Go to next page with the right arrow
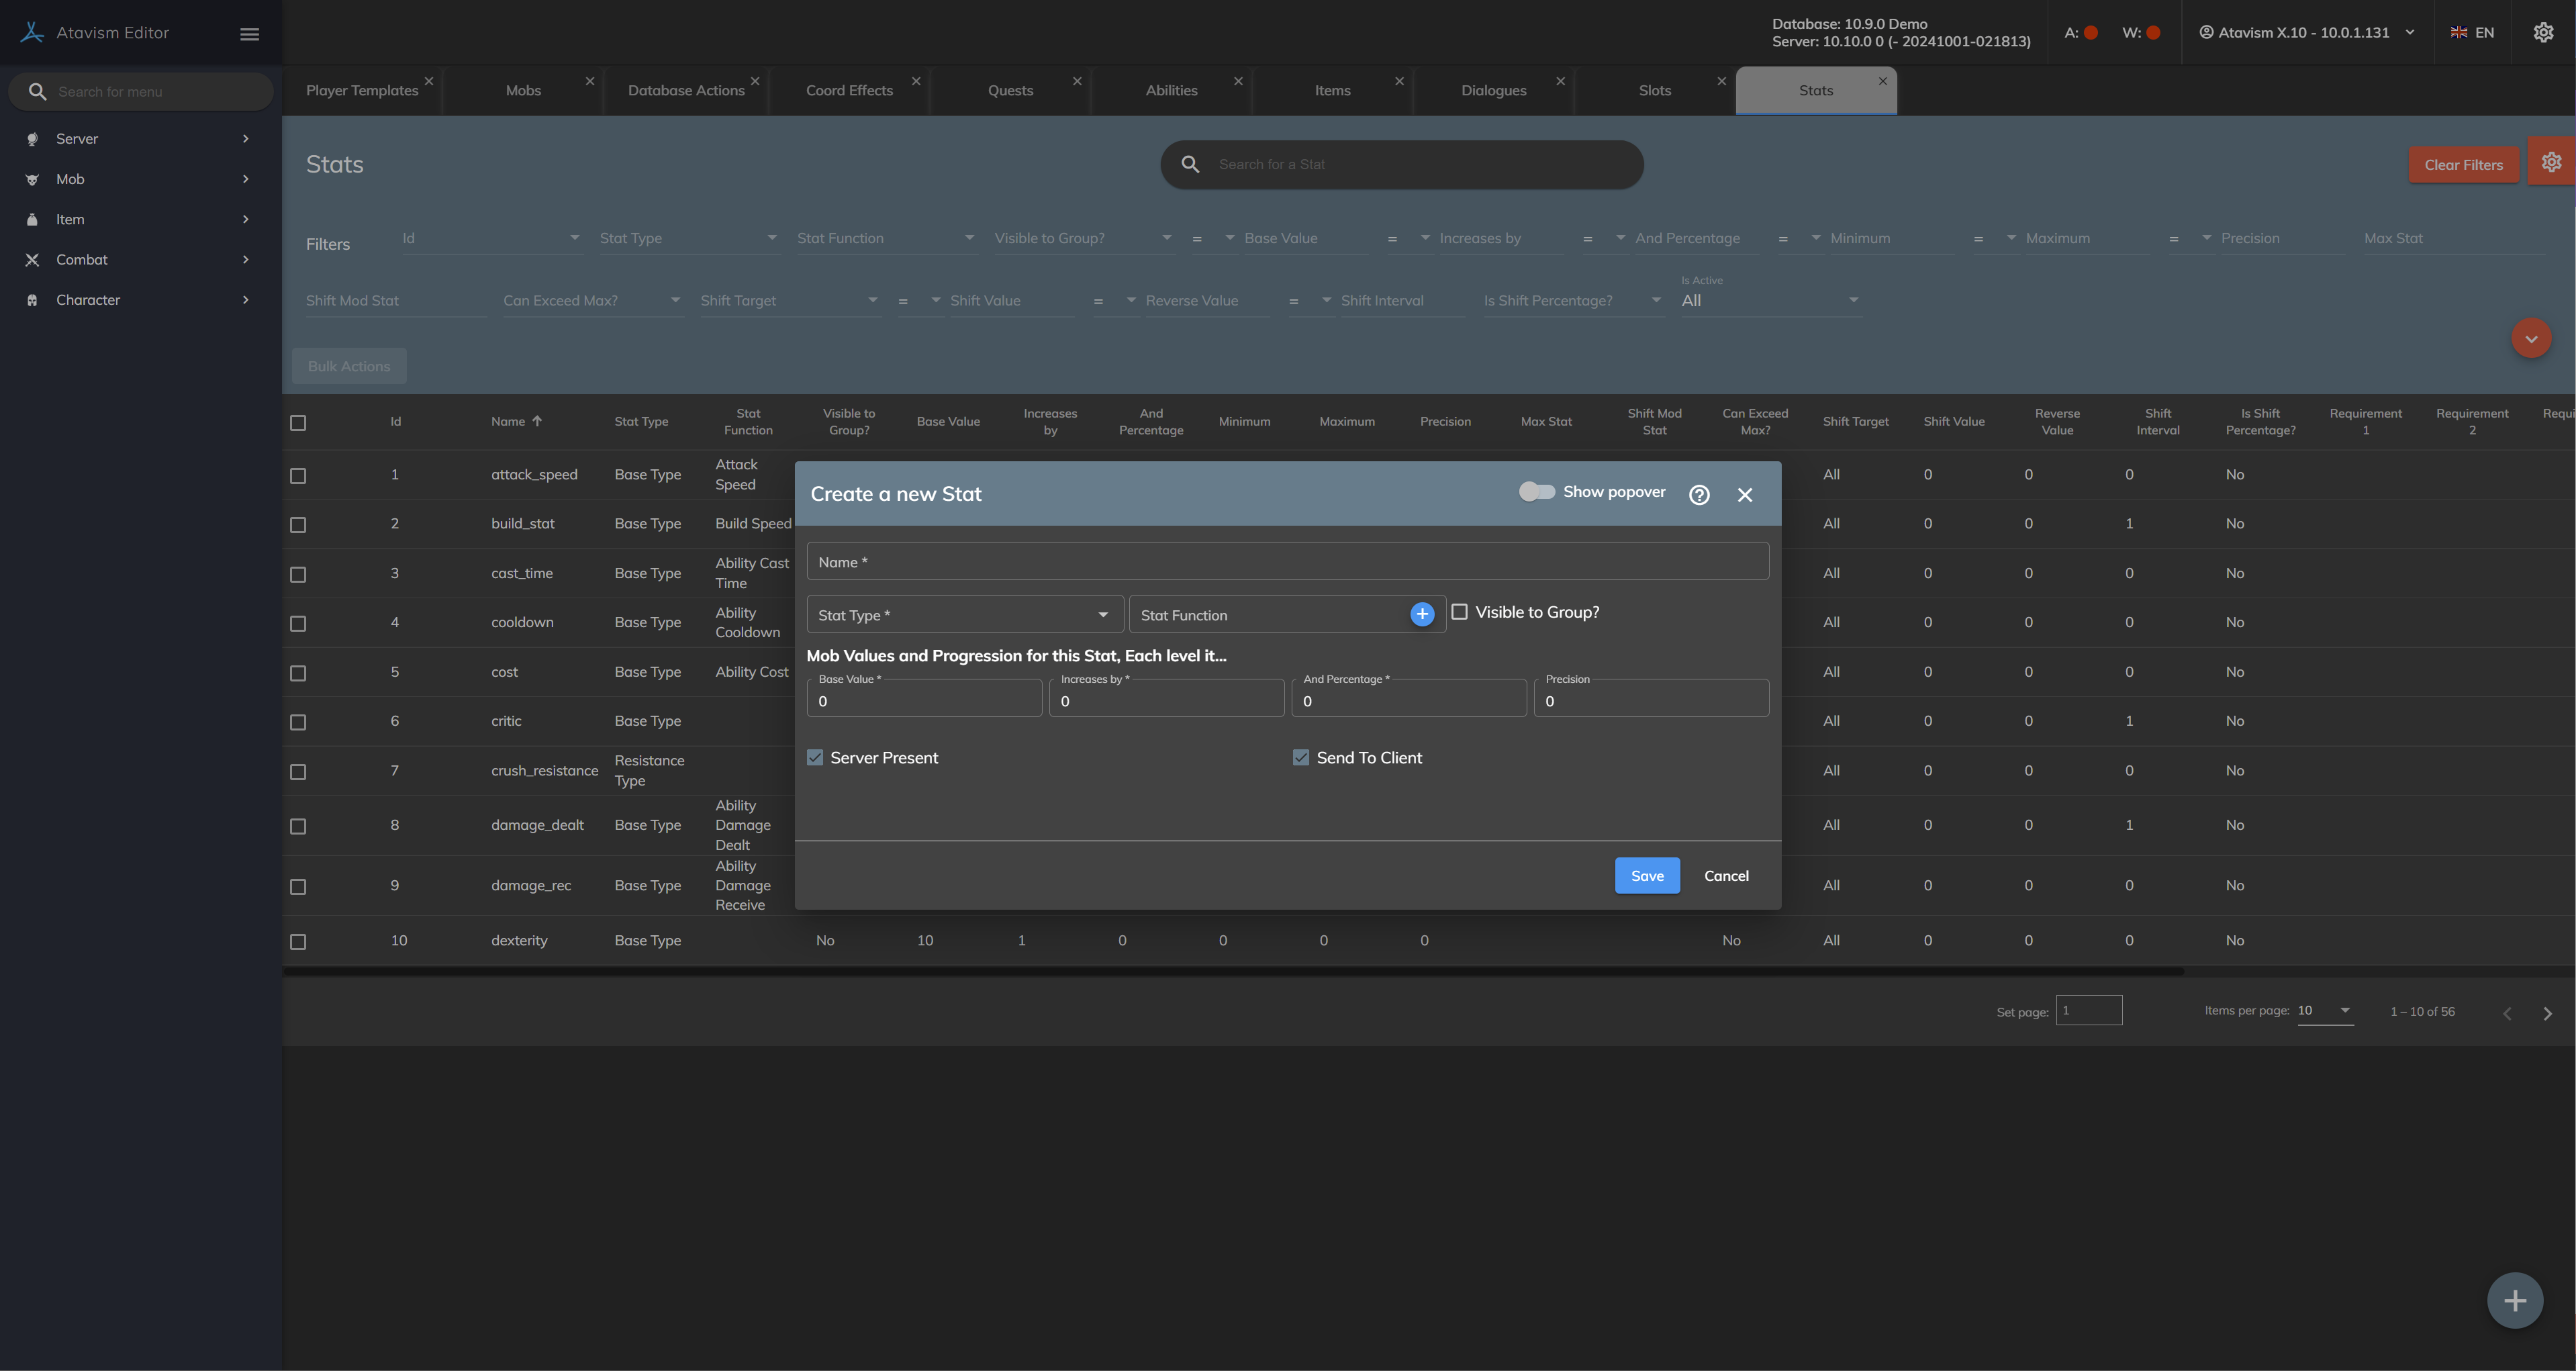This screenshot has width=2576, height=1371. pyautogui.click(x=2547, y=1013)
